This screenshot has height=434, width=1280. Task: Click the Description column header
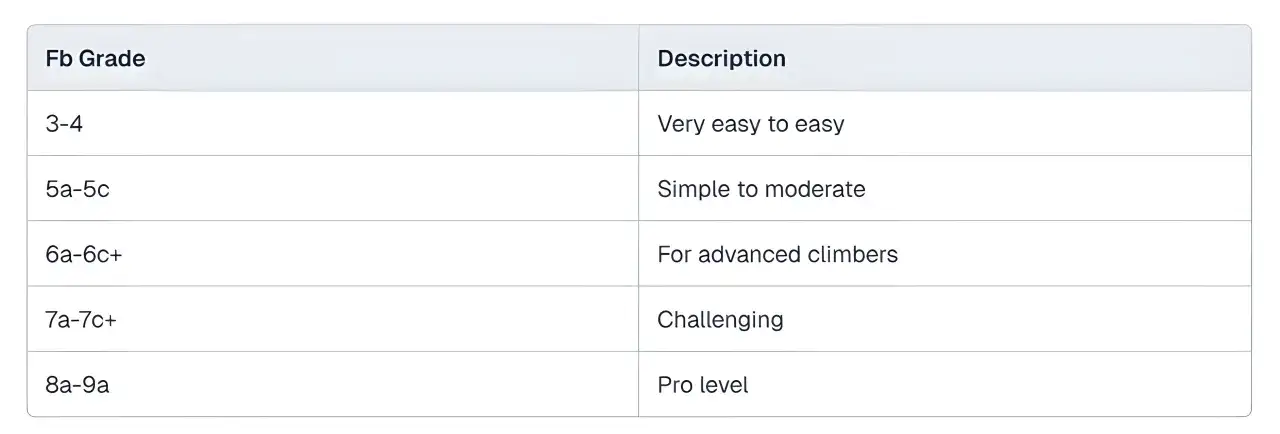(x=721, y=59)
